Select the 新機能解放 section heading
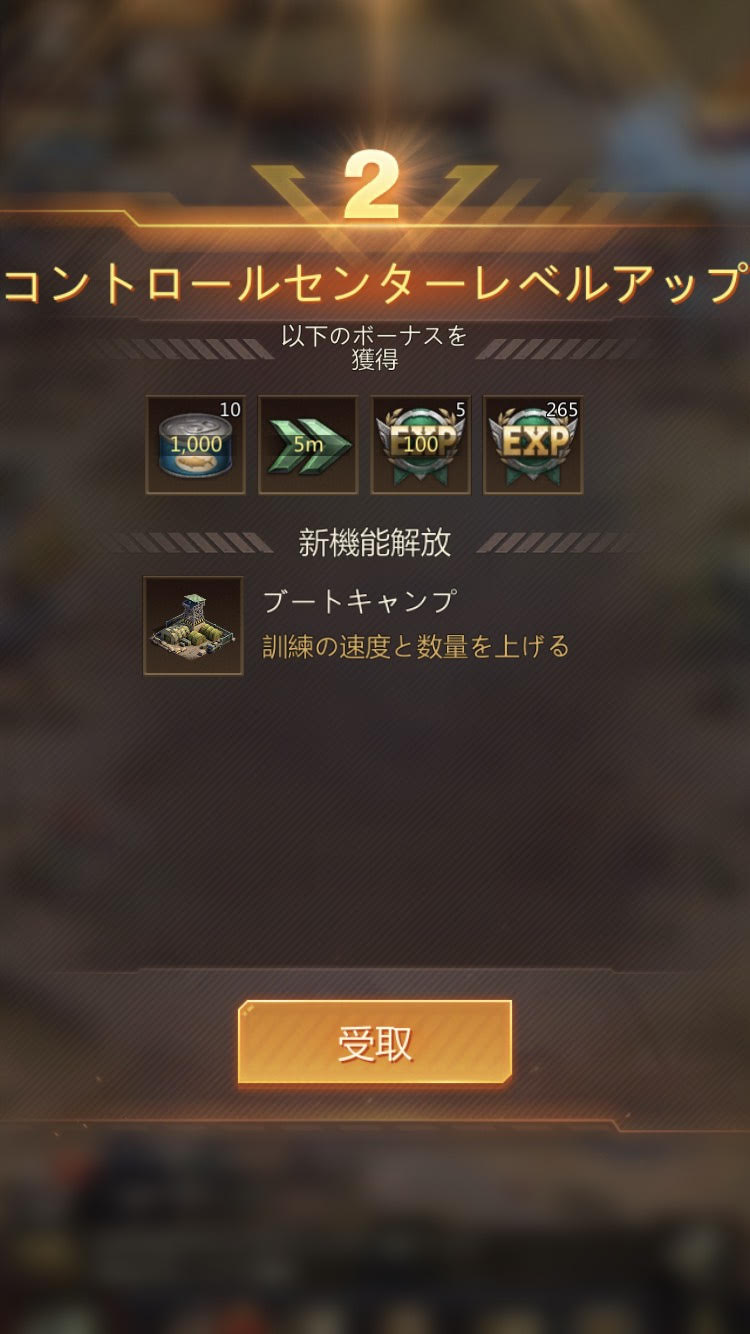This screenshot has width=750, height=1334. pyautogui.click(x=375, y=543)
